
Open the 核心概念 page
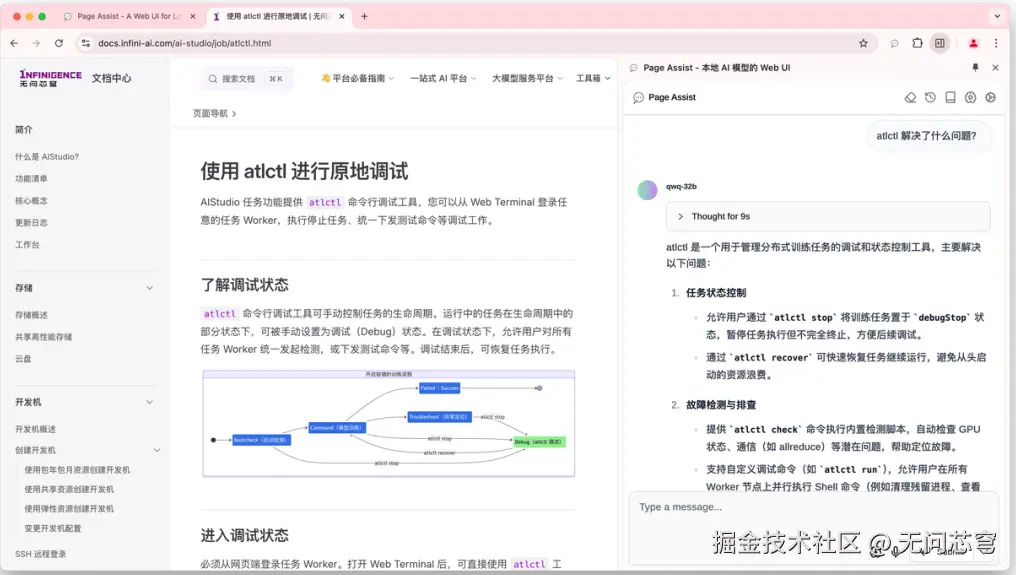[x=31, y=201]
